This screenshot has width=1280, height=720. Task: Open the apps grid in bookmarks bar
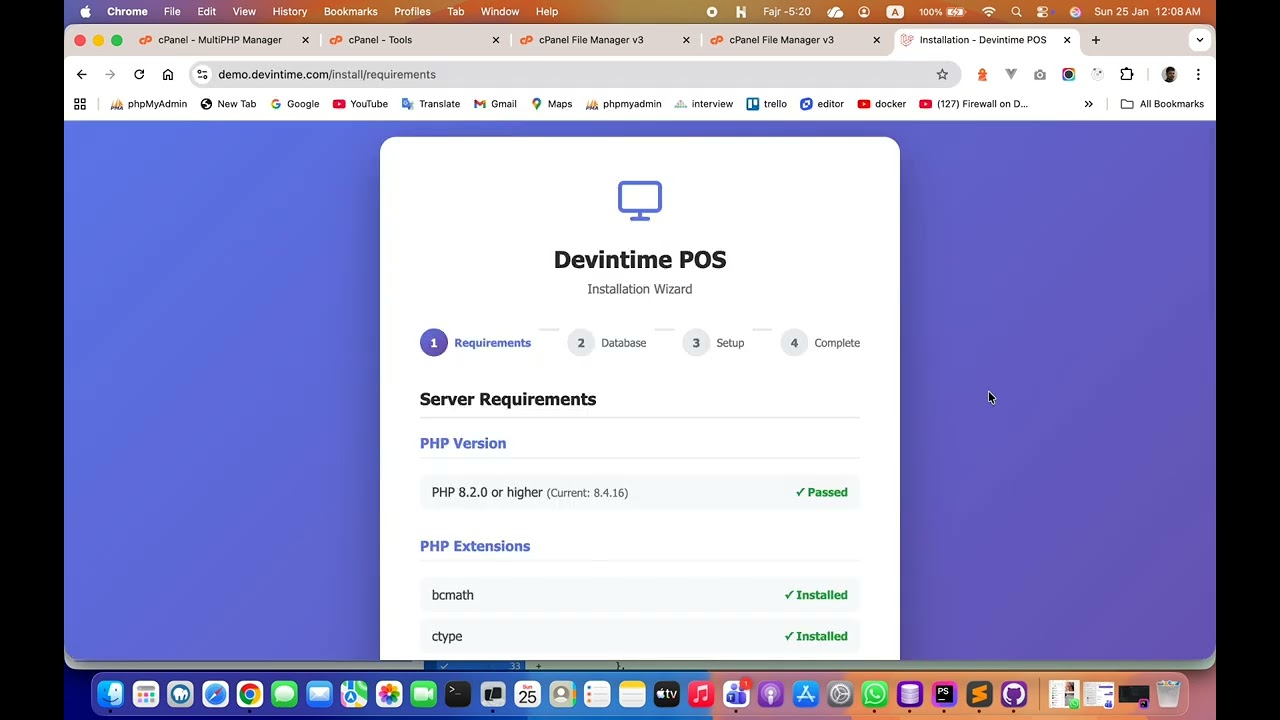coord(80,104)
